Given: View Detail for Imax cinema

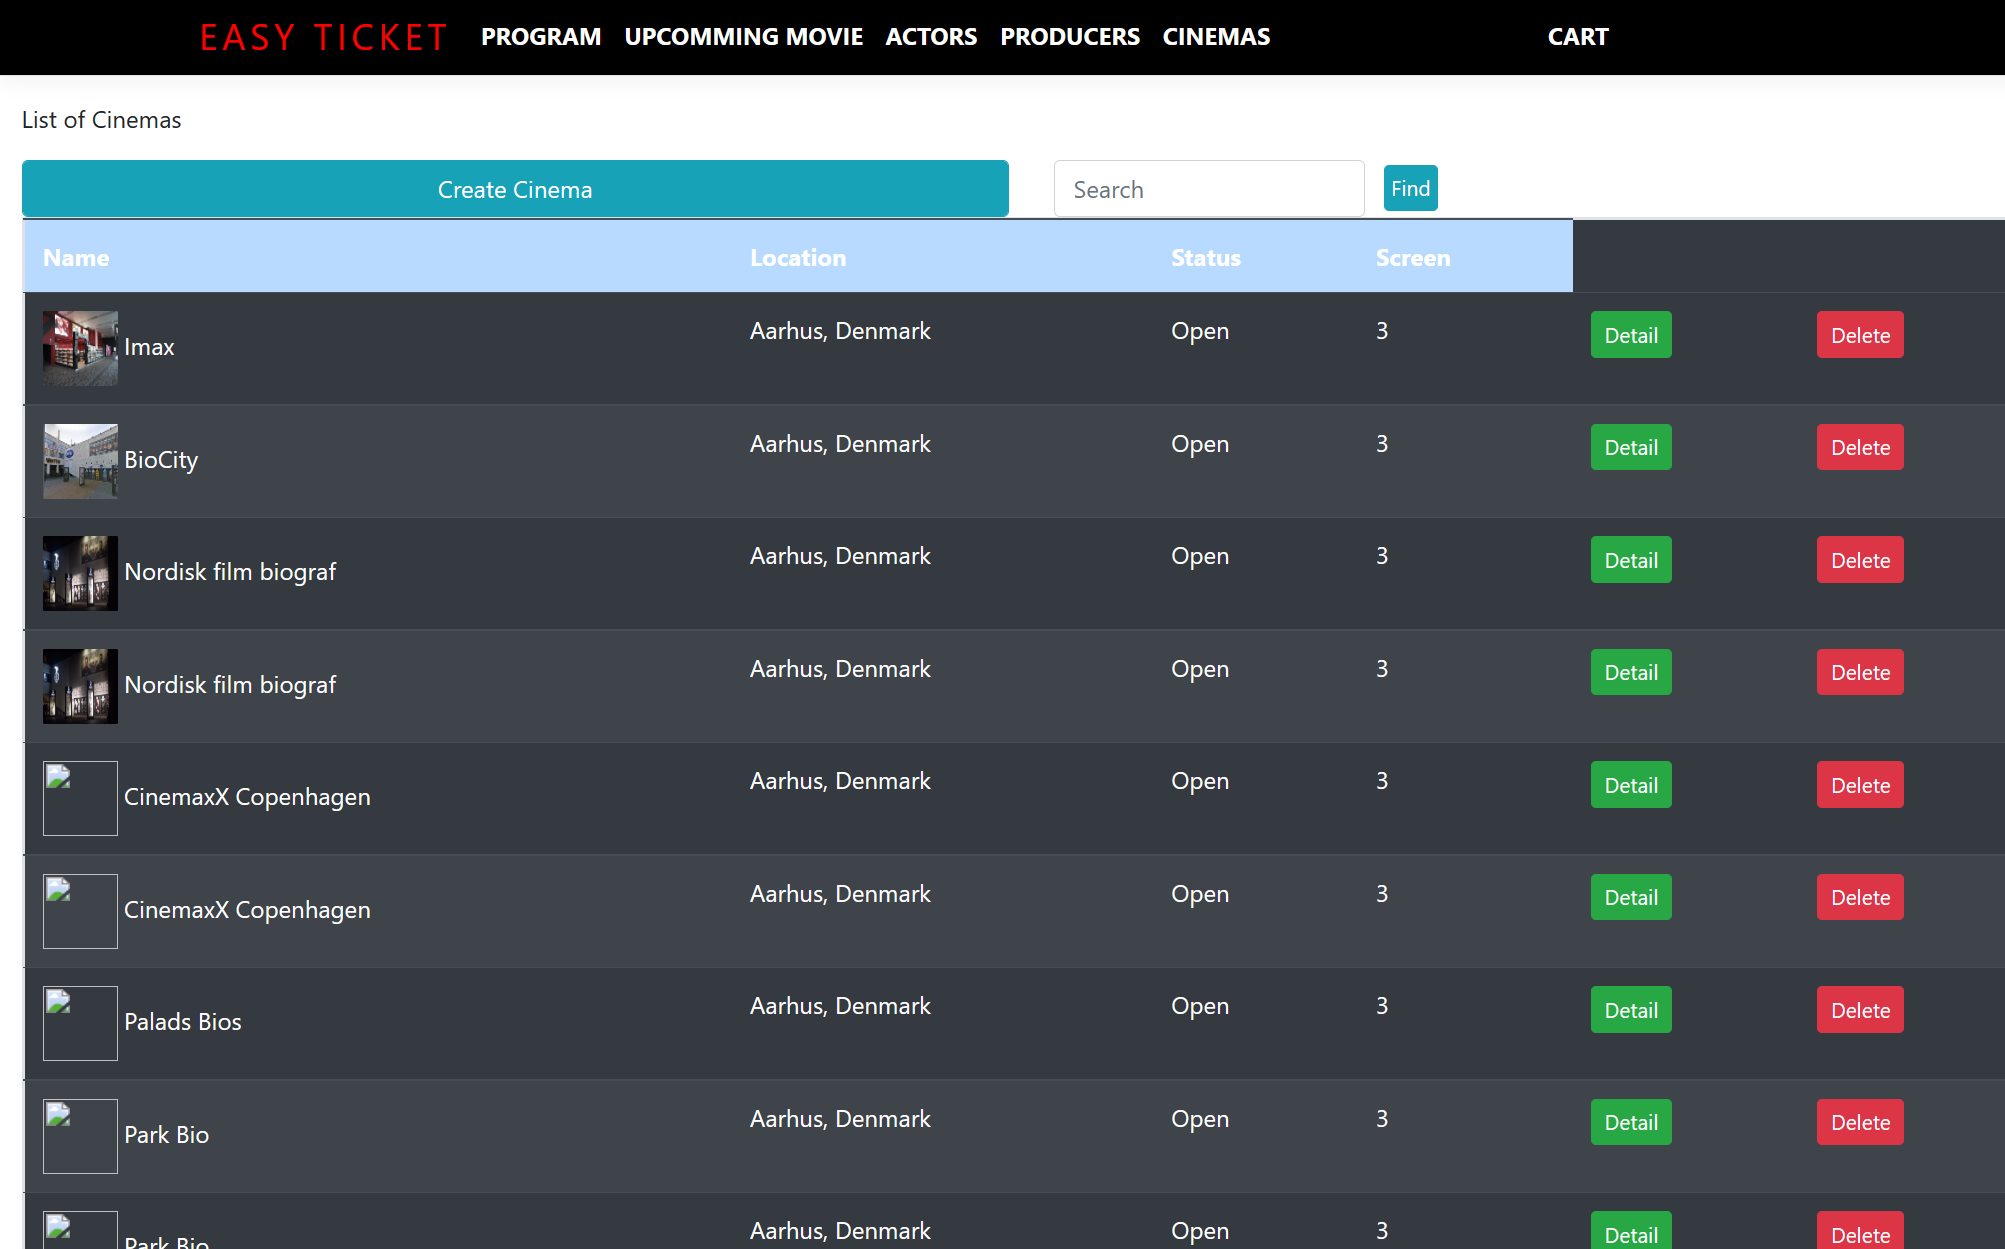Looking at the screenshot, I should point(1630,335).
